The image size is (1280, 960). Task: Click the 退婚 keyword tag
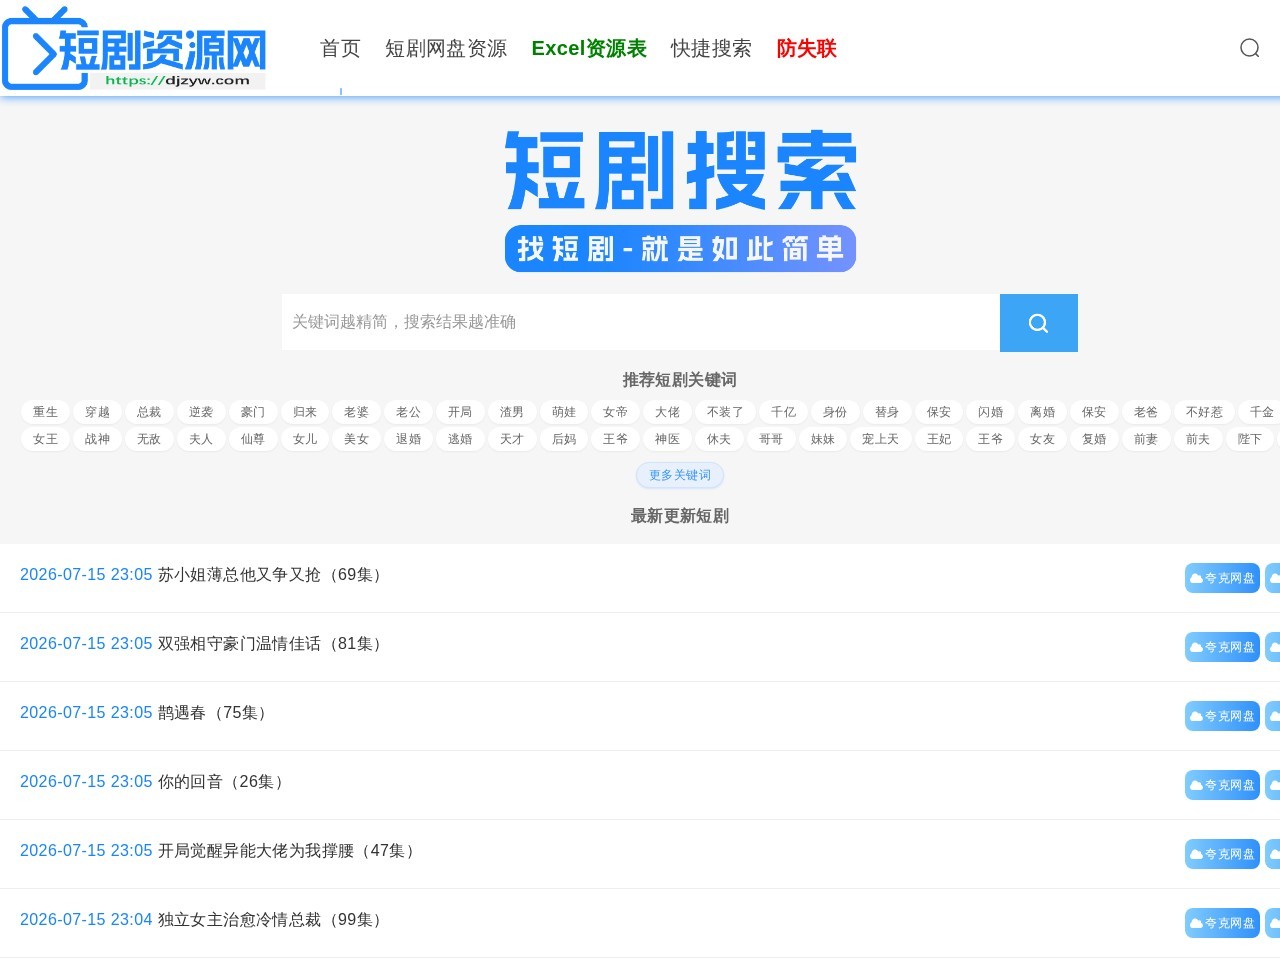pyautogui.click(x=408, y=439)
